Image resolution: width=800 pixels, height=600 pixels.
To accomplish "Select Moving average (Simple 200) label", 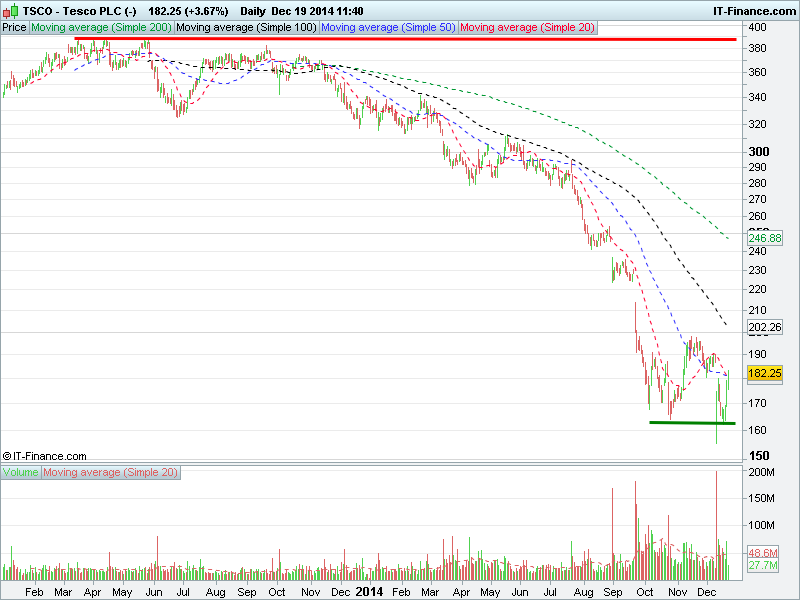I will coord(101,28).
